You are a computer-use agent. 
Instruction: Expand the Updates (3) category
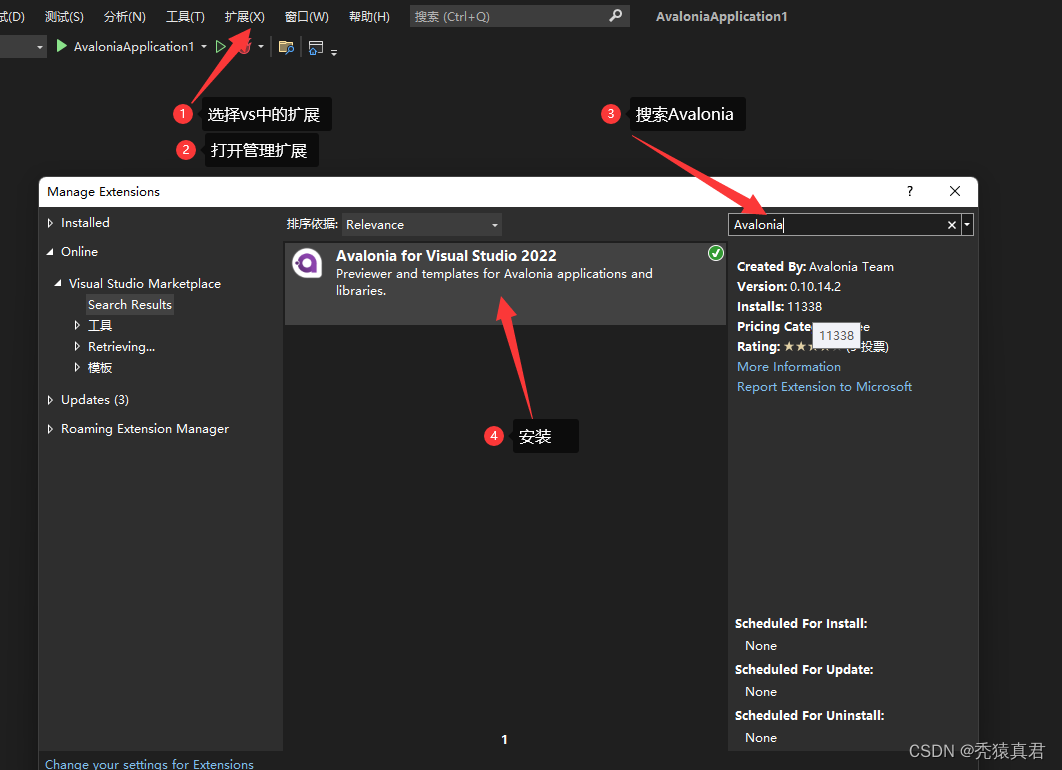[50, 400]
